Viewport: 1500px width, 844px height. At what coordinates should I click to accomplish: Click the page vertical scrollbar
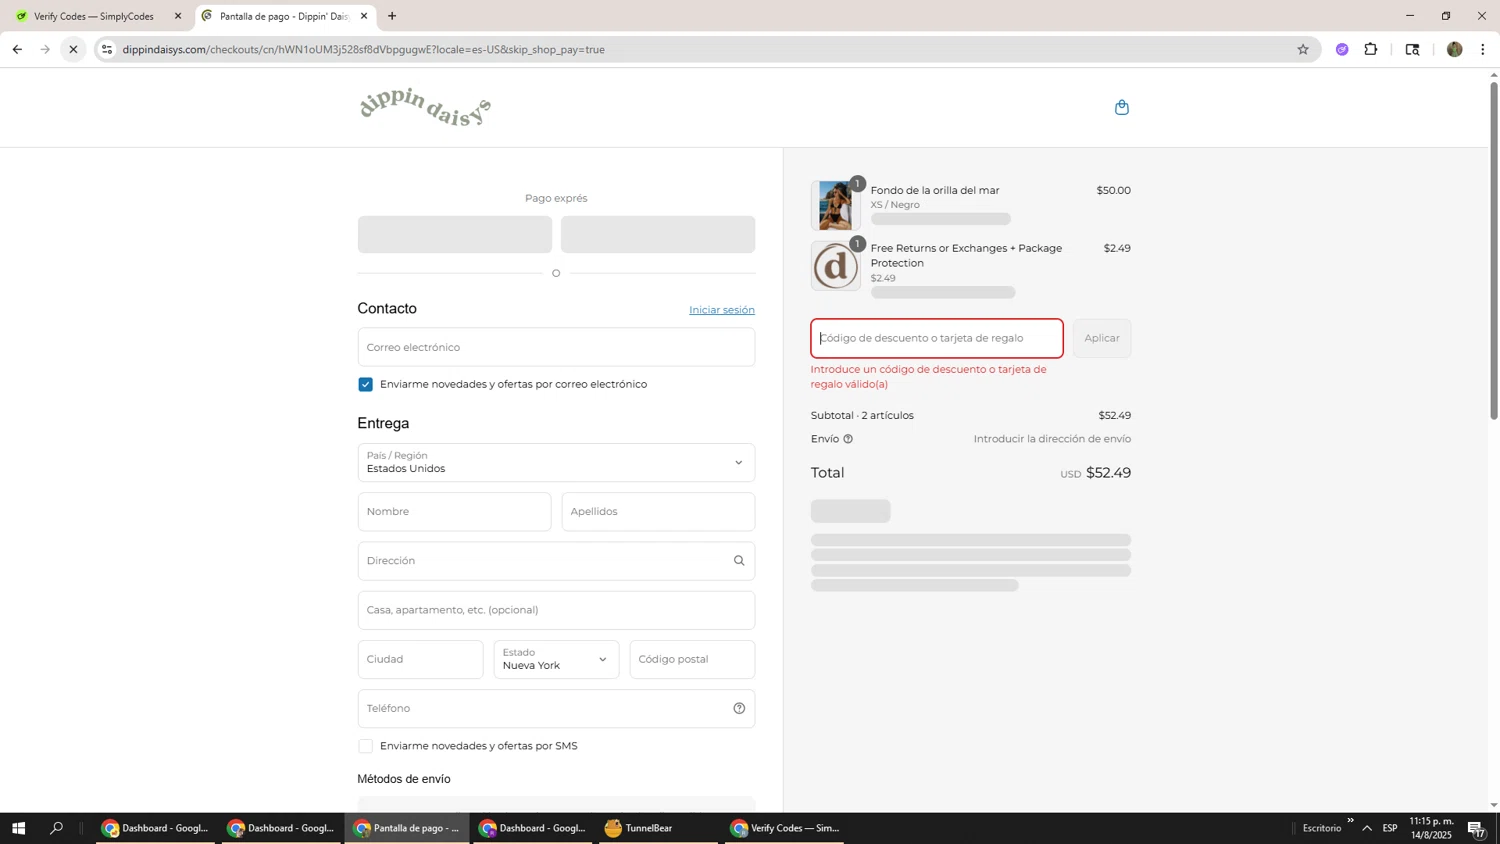pyautogui.click(x=1494, y=250)
